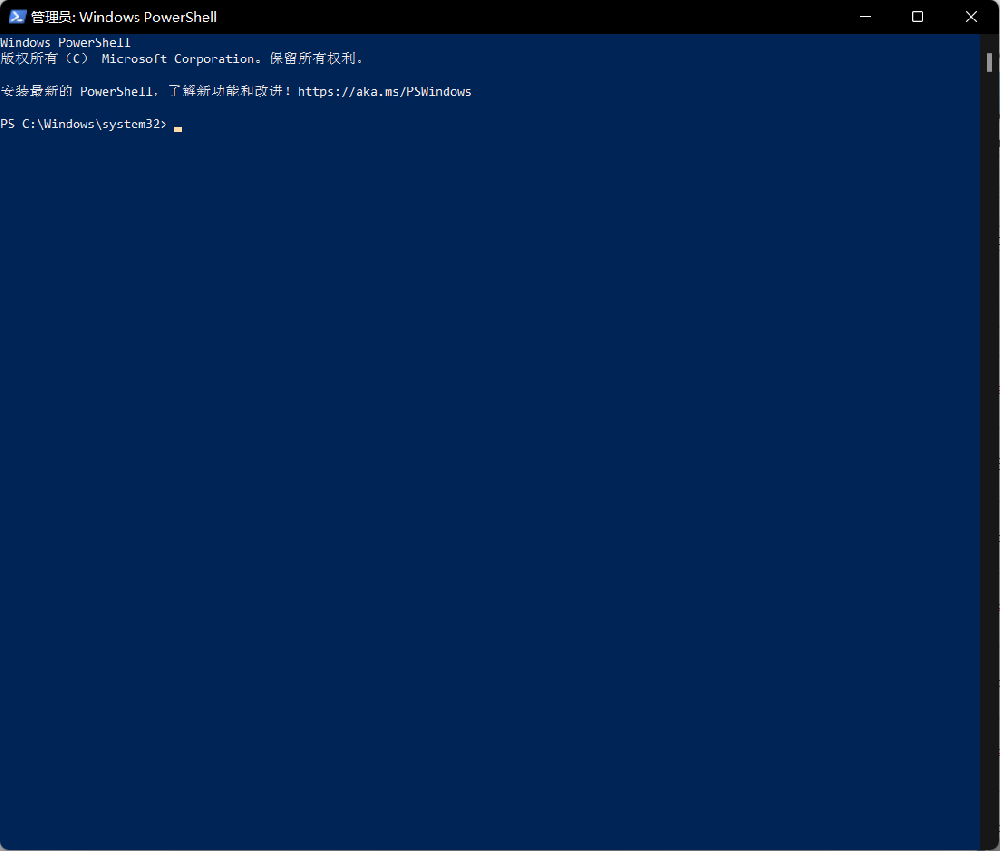Click the vertical scrollbar thumb

click(x=989, y=63)
